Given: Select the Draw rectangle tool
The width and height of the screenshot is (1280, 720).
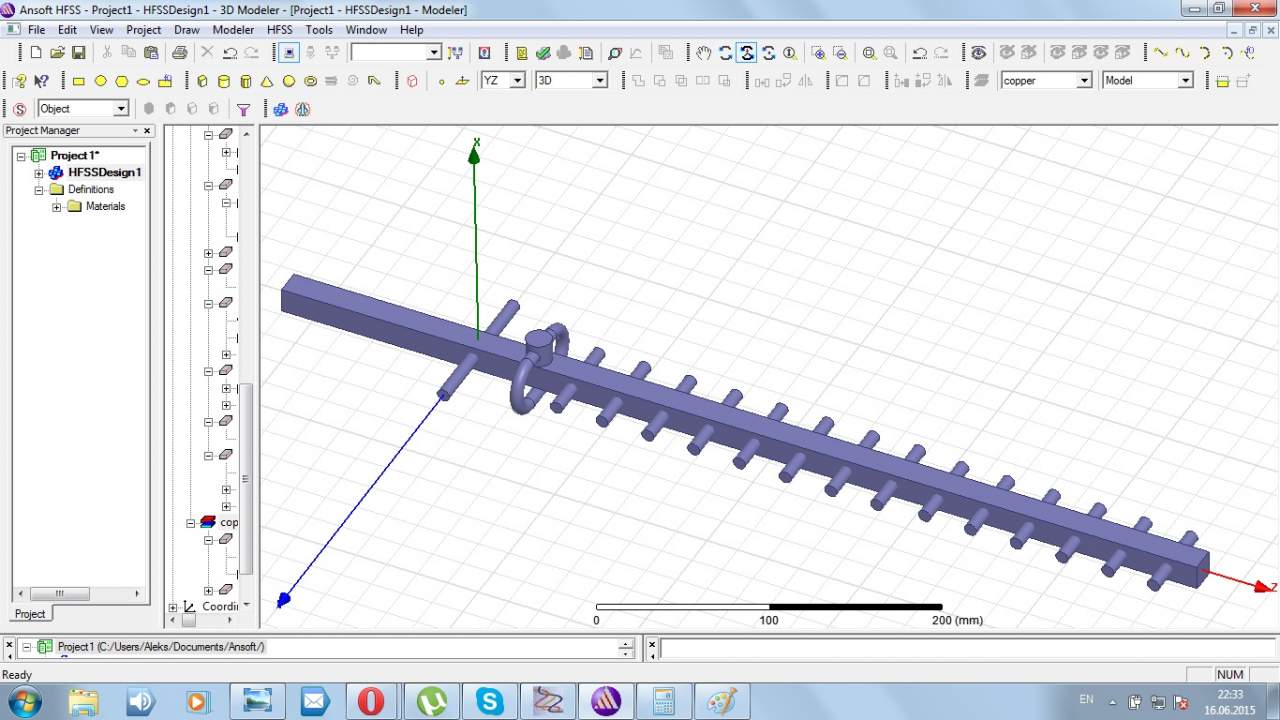Looking at the screenshot, I should pos(78,81).
